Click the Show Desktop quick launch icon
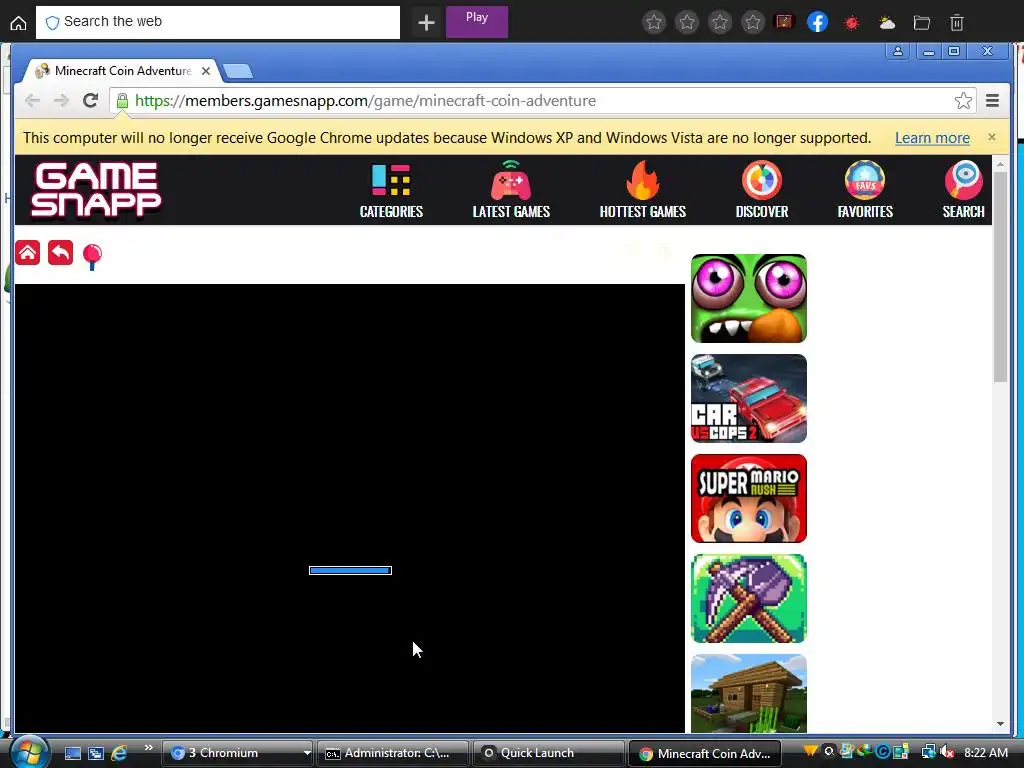This screenshot has height=768, width=1024. point(72,753)
